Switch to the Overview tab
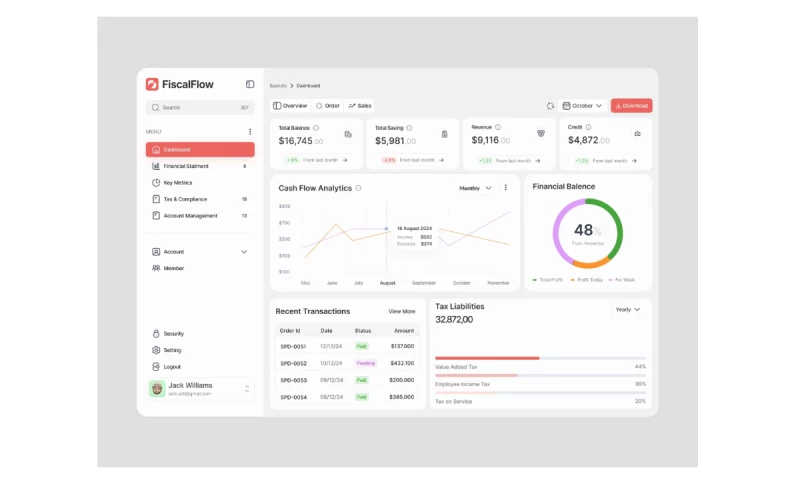The width and height of the screenshot is (800, 480). [x=290, y=106]
